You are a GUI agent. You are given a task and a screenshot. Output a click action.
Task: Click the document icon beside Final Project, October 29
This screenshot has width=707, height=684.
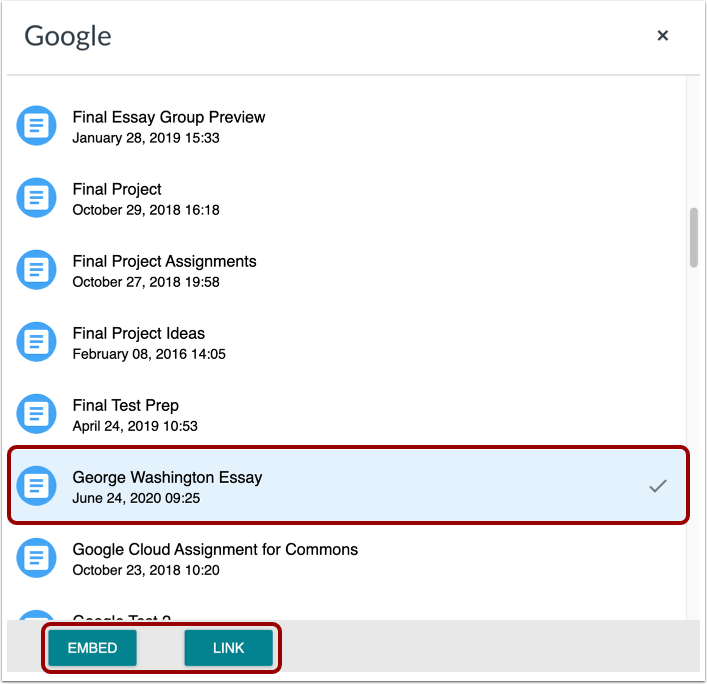[37, 198]
